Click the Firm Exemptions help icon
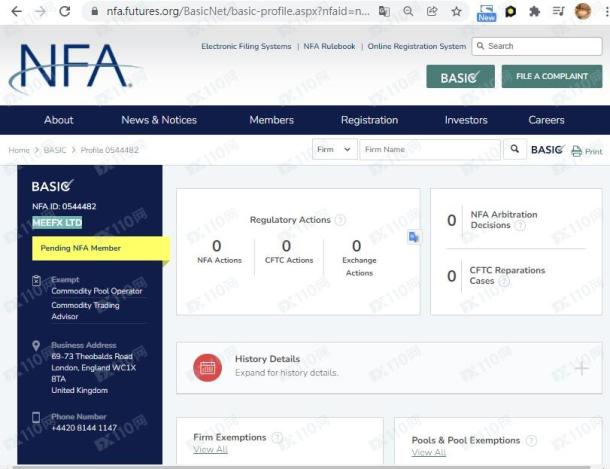The height and width of the screenshot is (469, 610). point(277,438)
